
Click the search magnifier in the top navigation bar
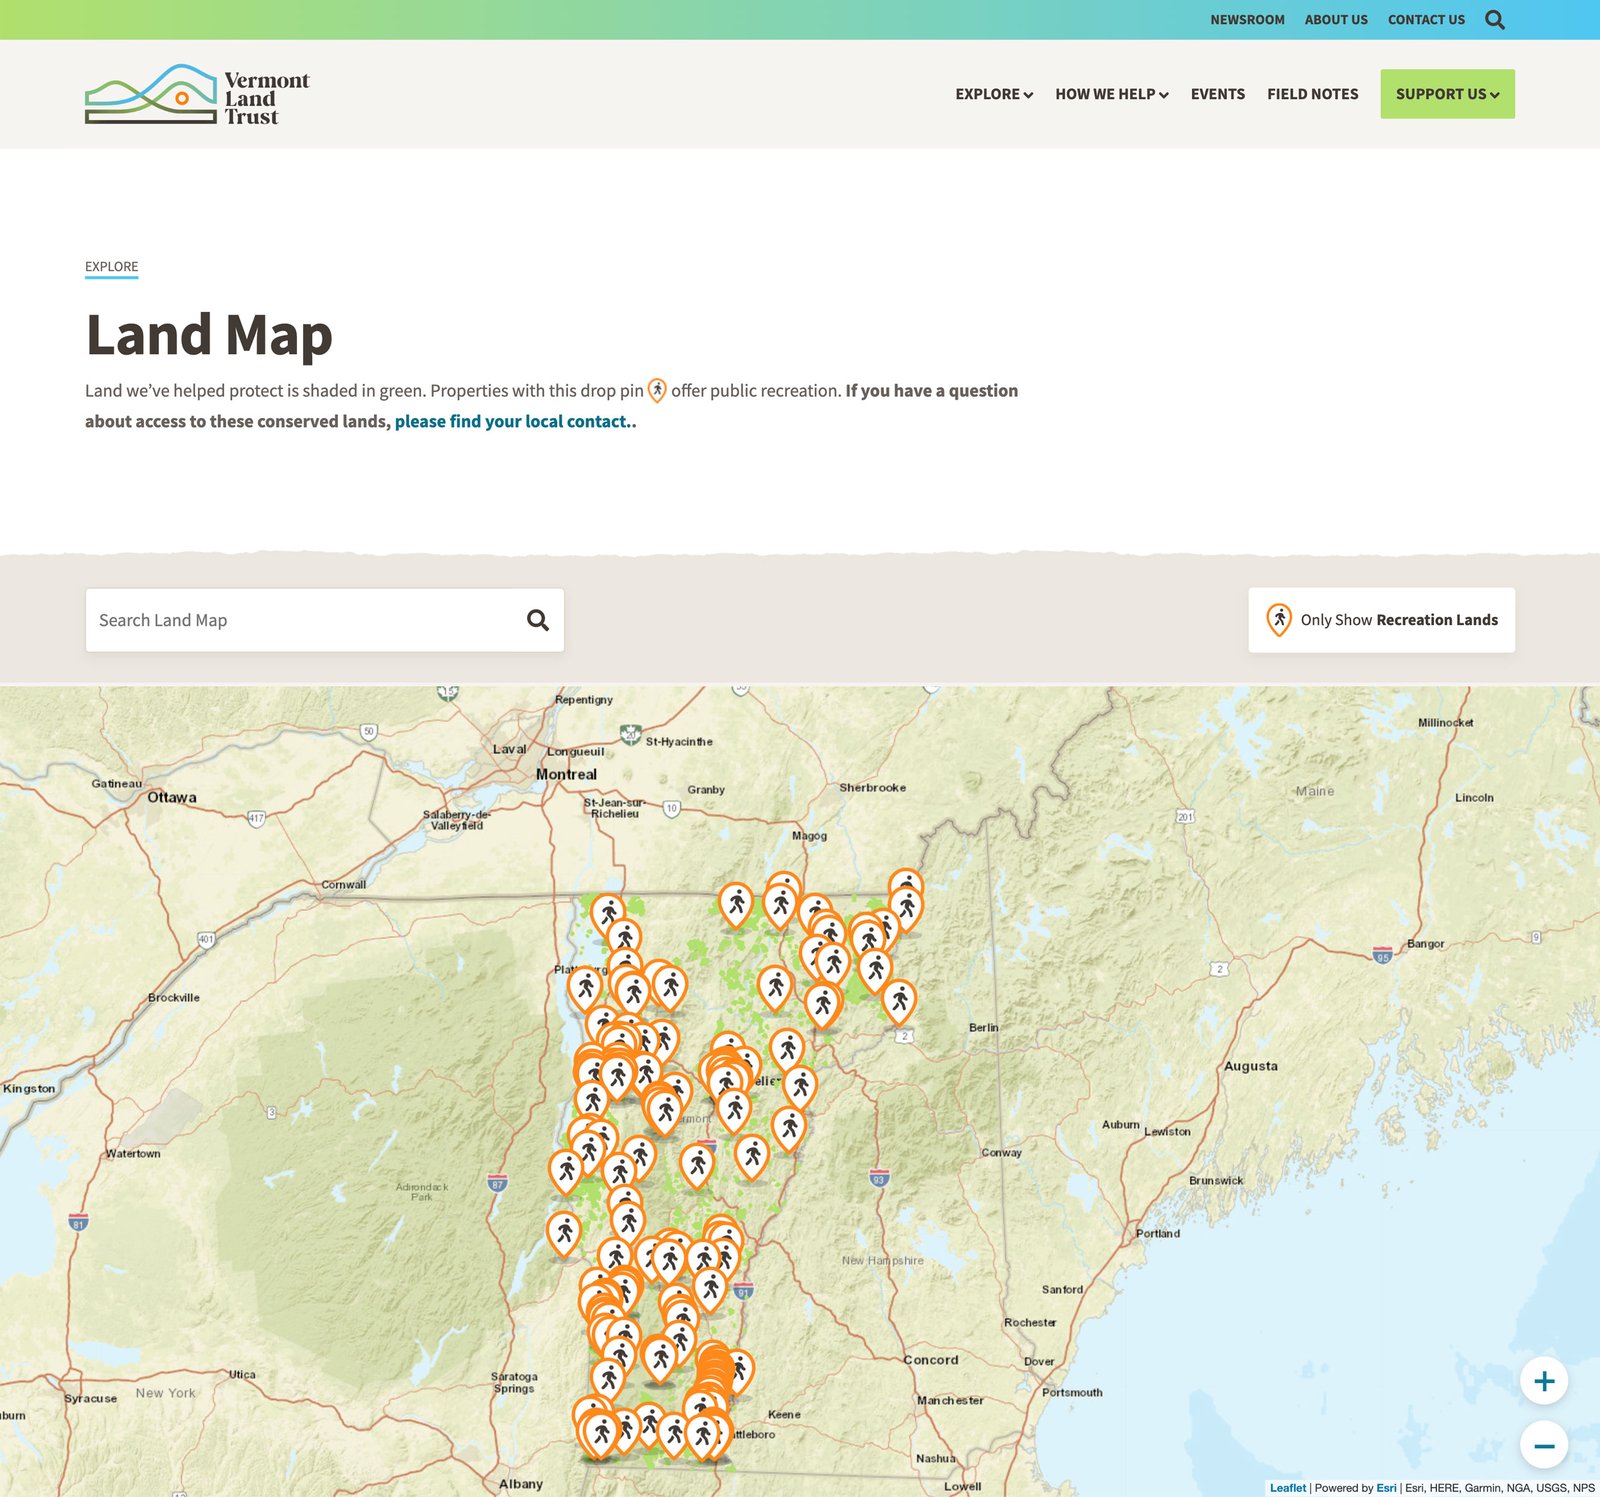click(1496, 19)
